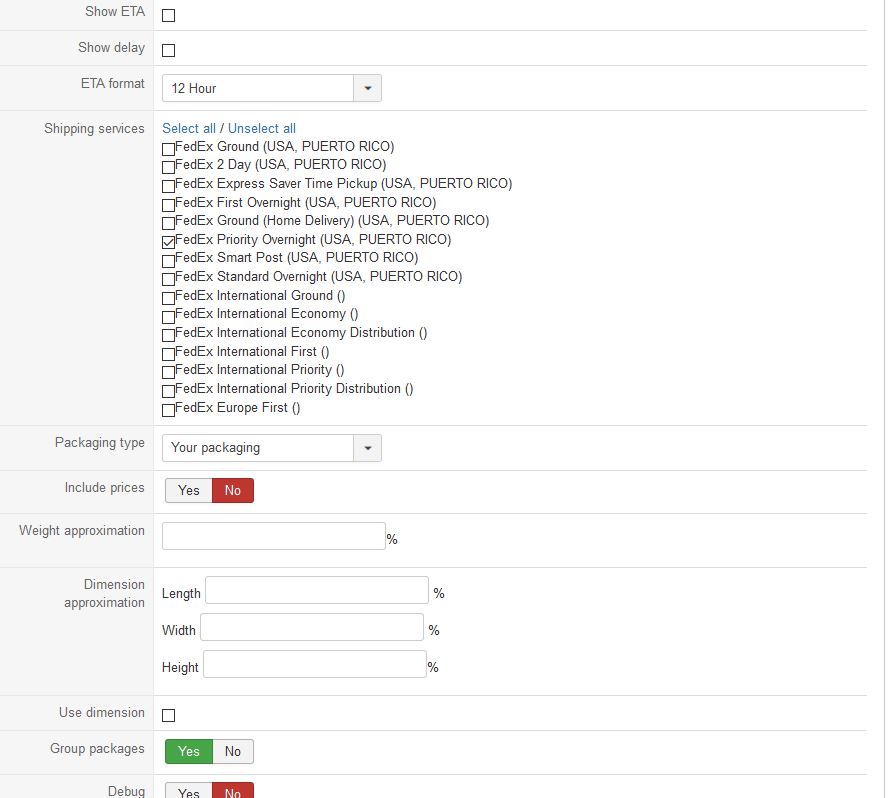Set Group packages to No

[233, 751]
